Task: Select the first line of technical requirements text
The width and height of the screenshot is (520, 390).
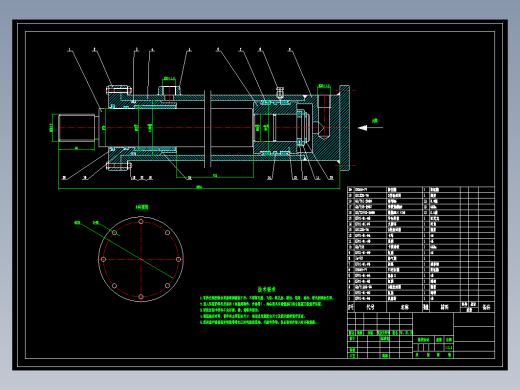Action: coord(267,298)
